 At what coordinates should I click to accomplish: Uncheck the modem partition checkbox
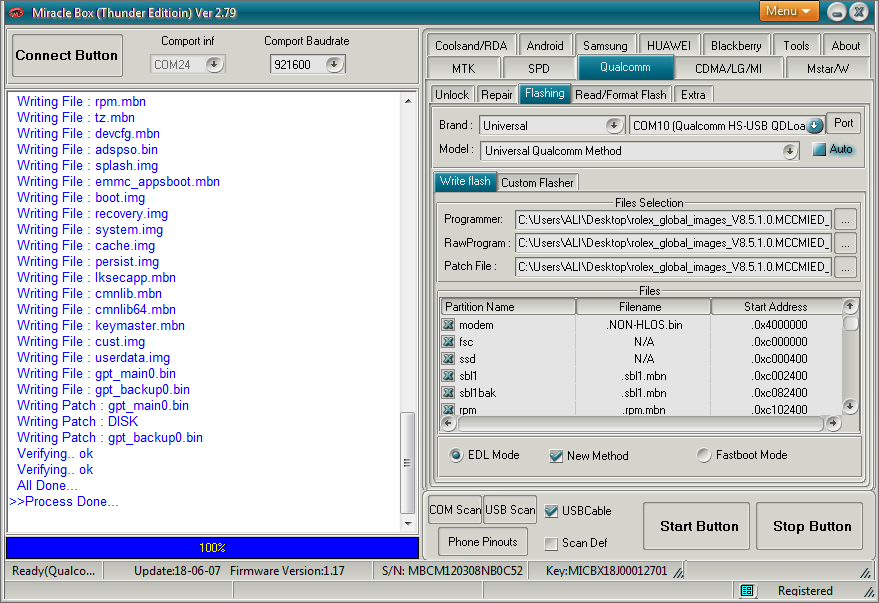pos(448,325)
